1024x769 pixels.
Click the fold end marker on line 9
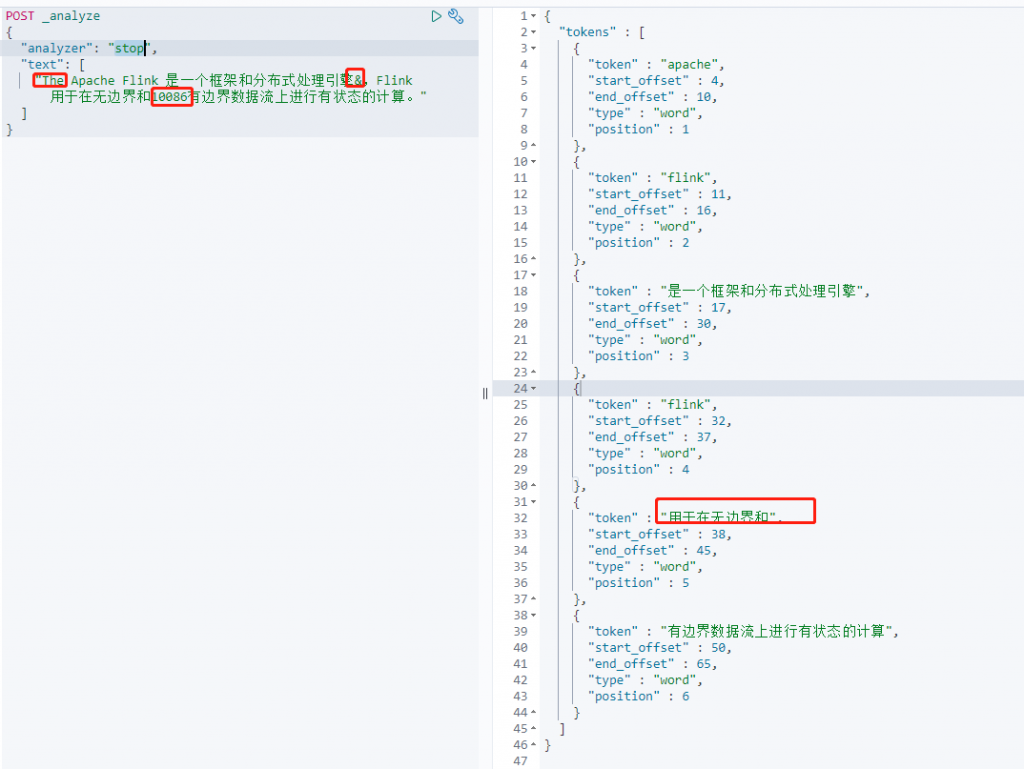point(534,145)
